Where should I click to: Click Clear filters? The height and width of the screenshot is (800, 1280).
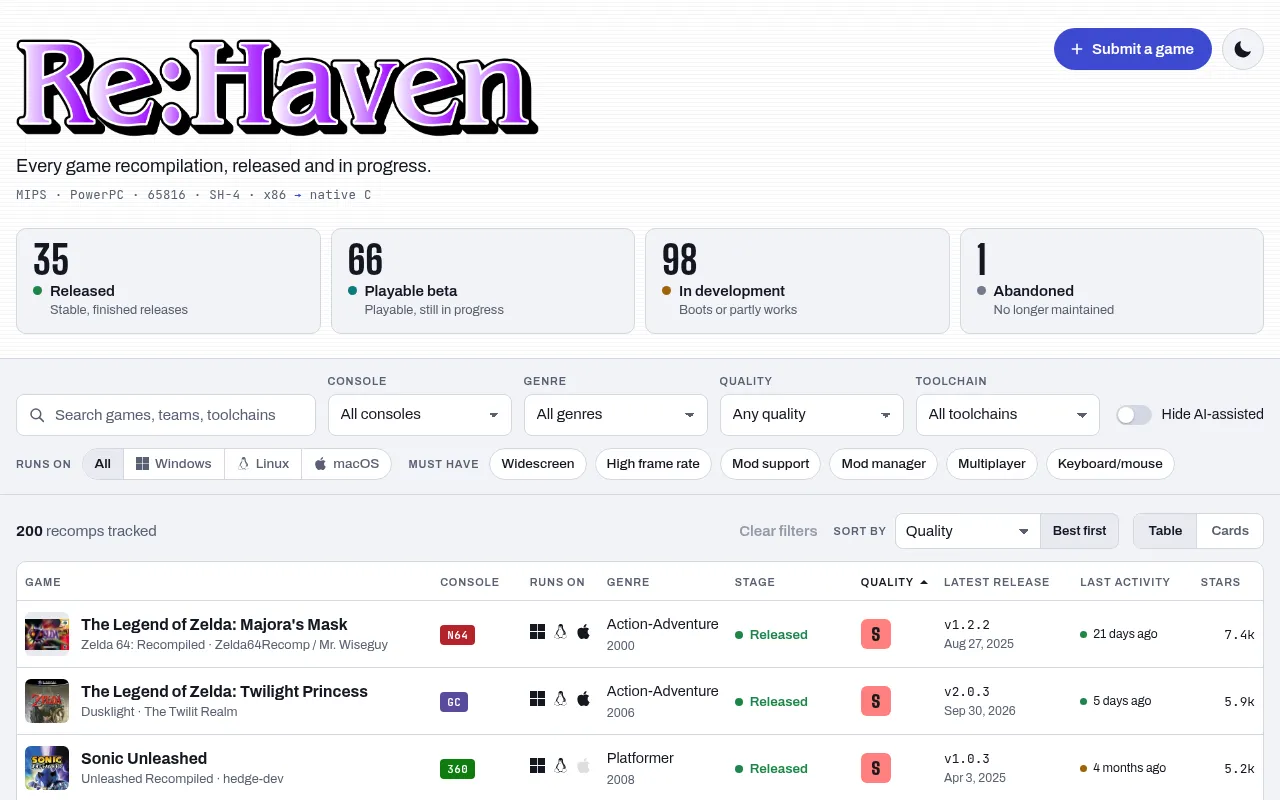[778, 531]
